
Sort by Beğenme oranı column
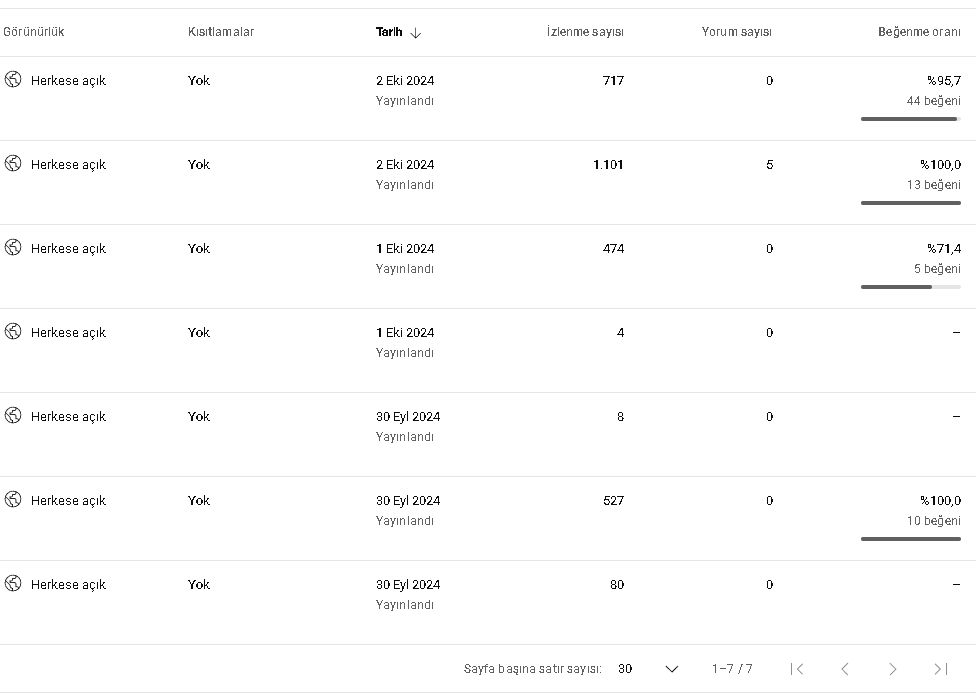coord(919,32)
